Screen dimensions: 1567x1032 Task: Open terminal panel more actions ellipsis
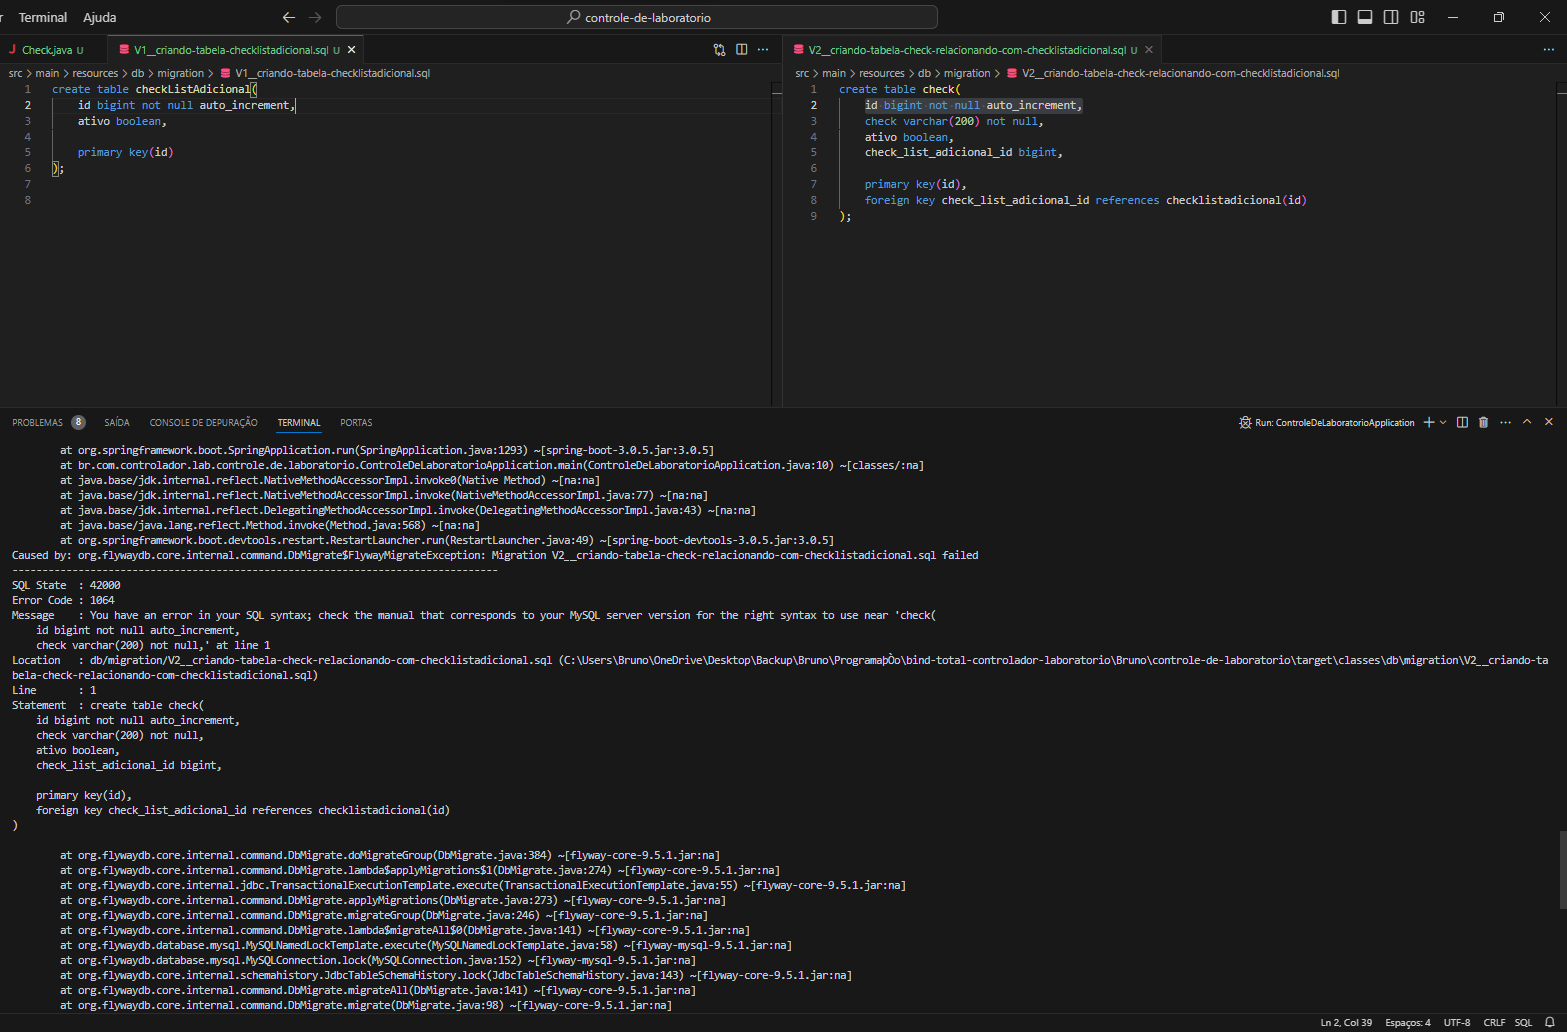point(1505,422)
